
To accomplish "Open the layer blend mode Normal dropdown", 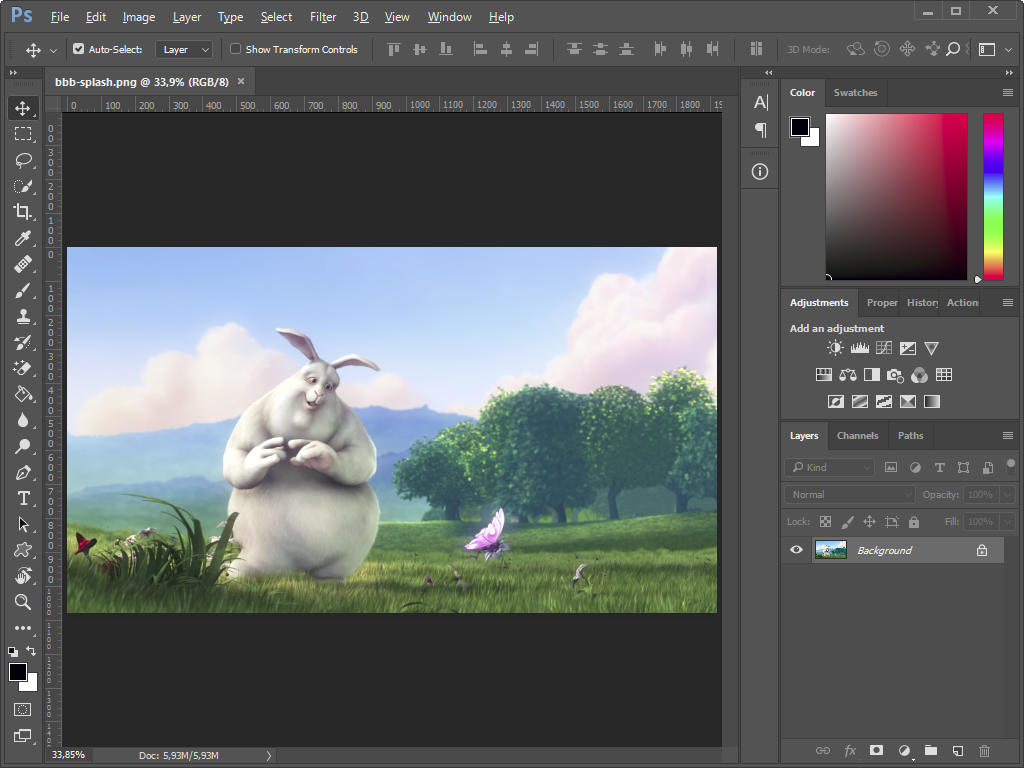I will [x=849, y=494].
